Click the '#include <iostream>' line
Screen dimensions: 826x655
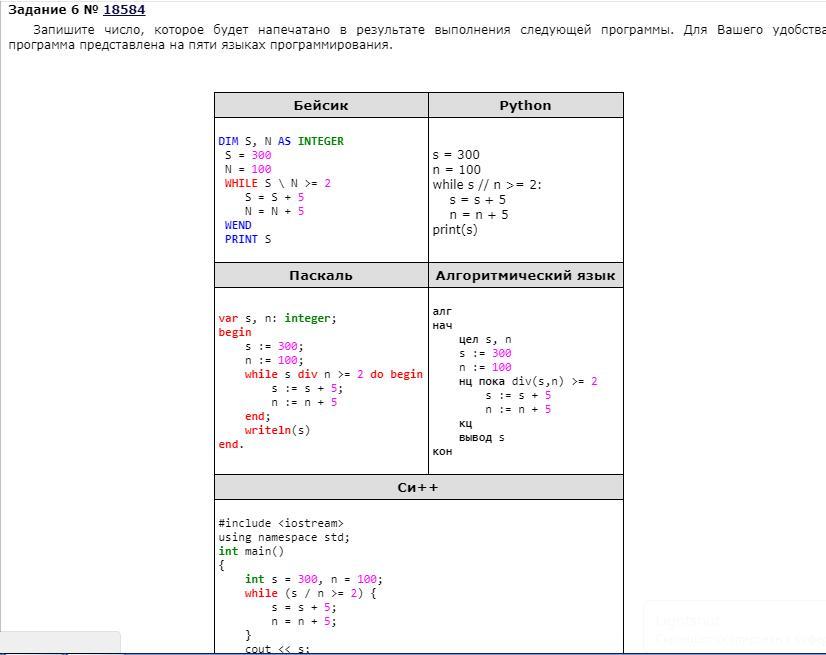pos(281,523)
